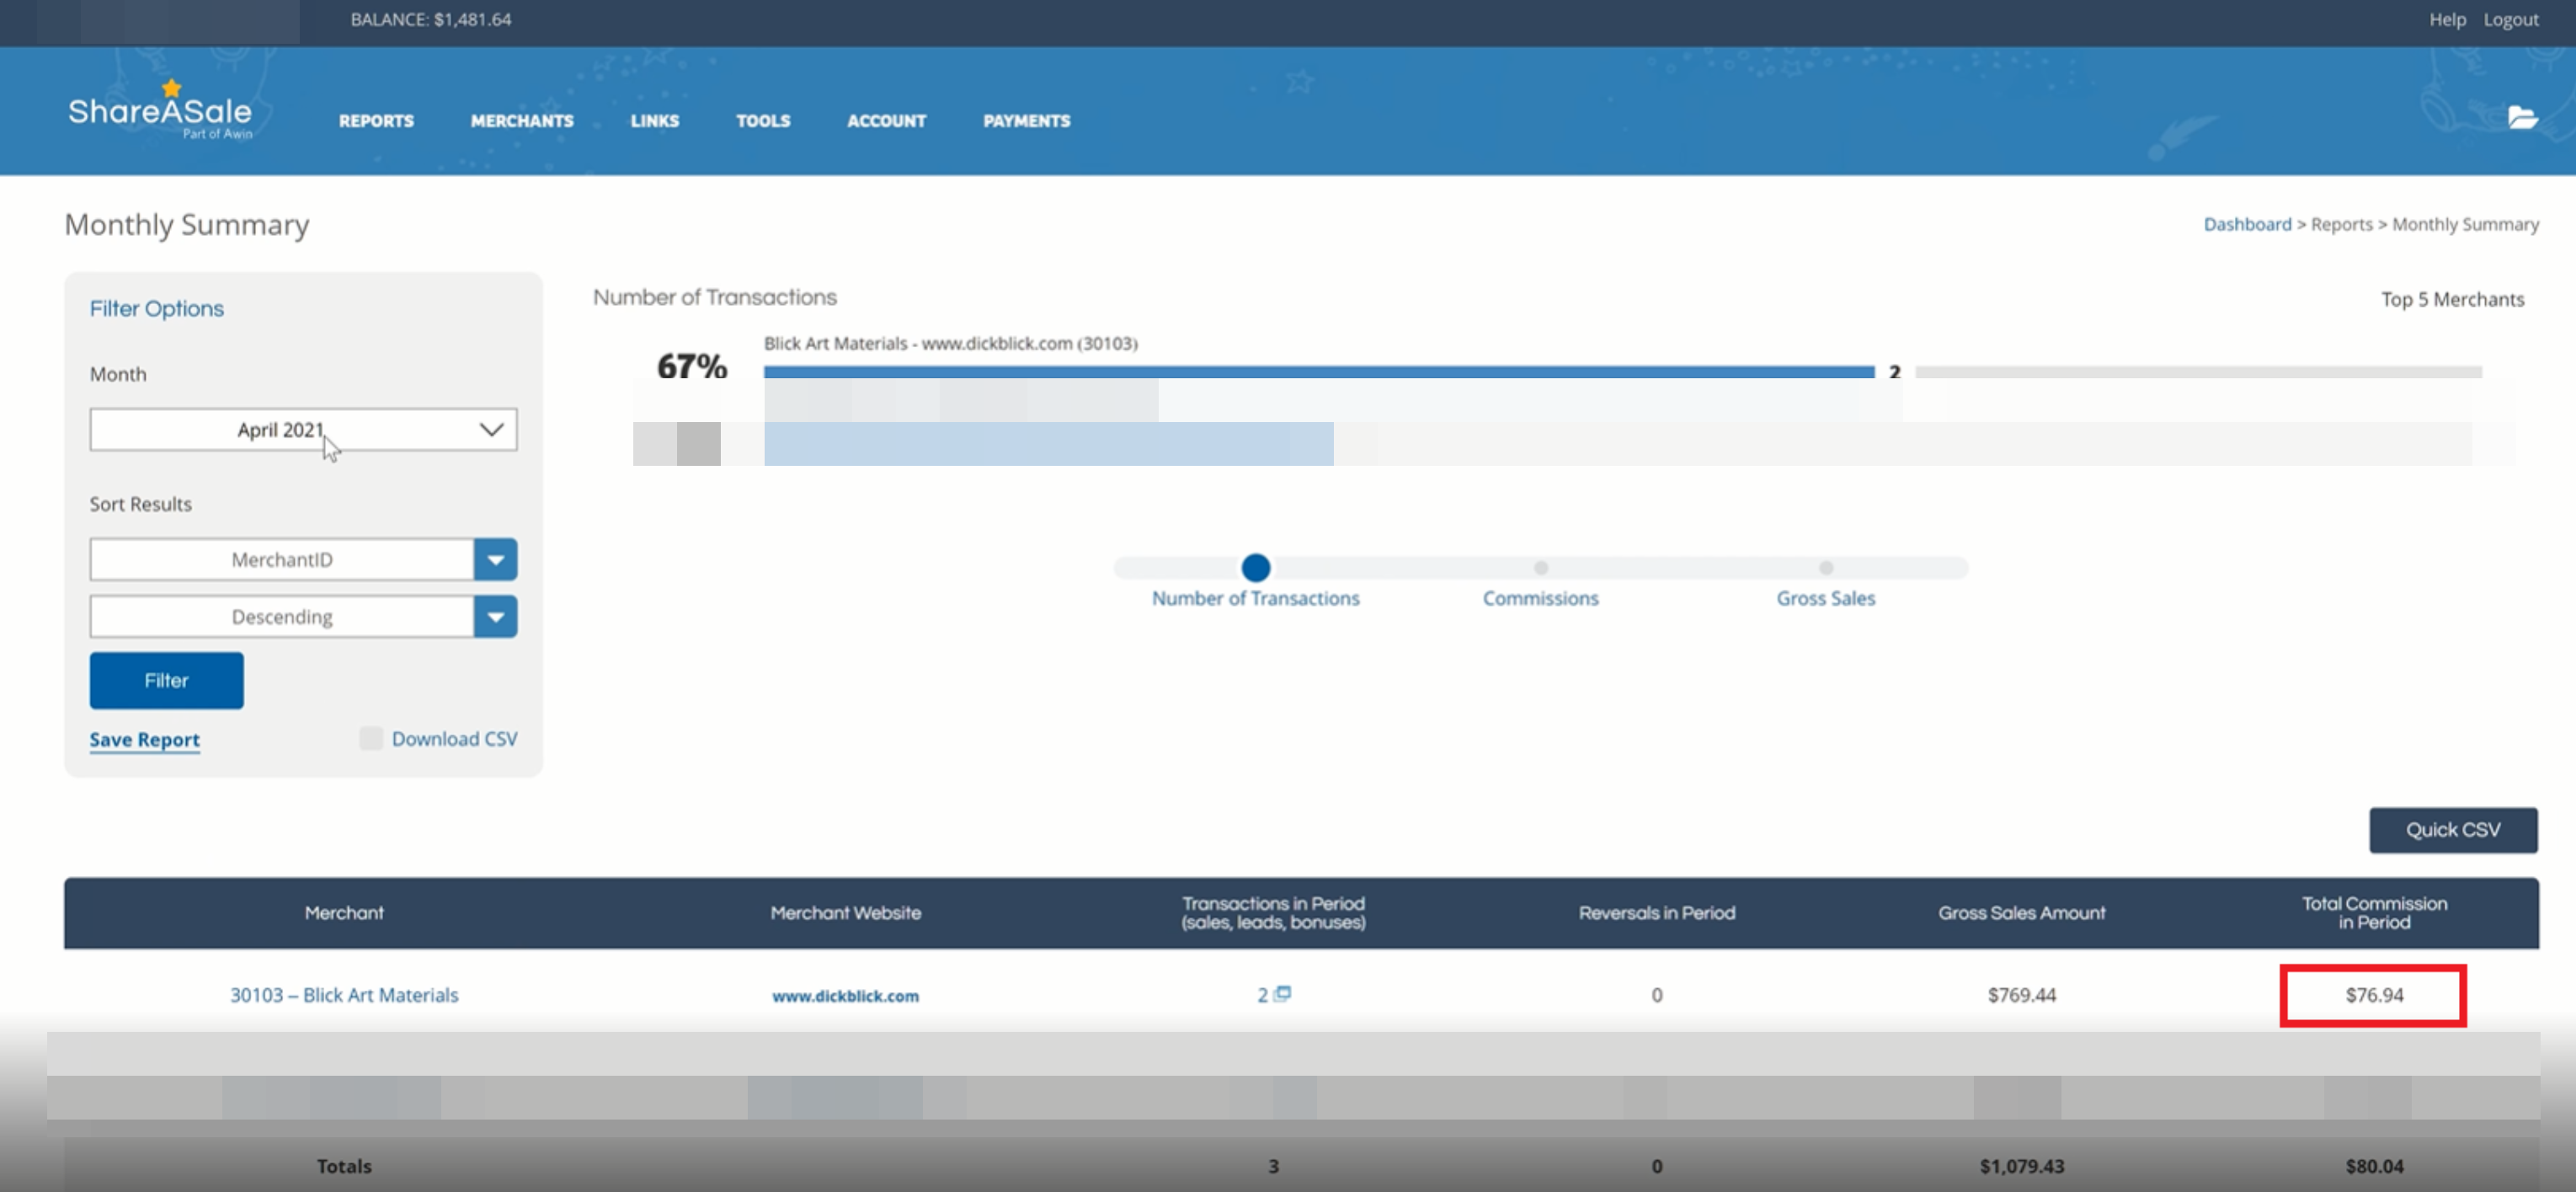The image size is (2576, 1192).
Task: Go to Dashboard via breadcrumb
Action: point(2246,224)
